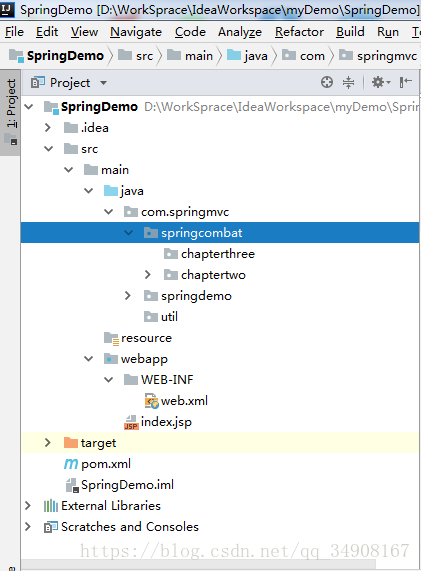Click the SpringDemo.iml module file icon
Viewport: 421px width, 571px height.
pyautogui.click(x=72, y=485)
